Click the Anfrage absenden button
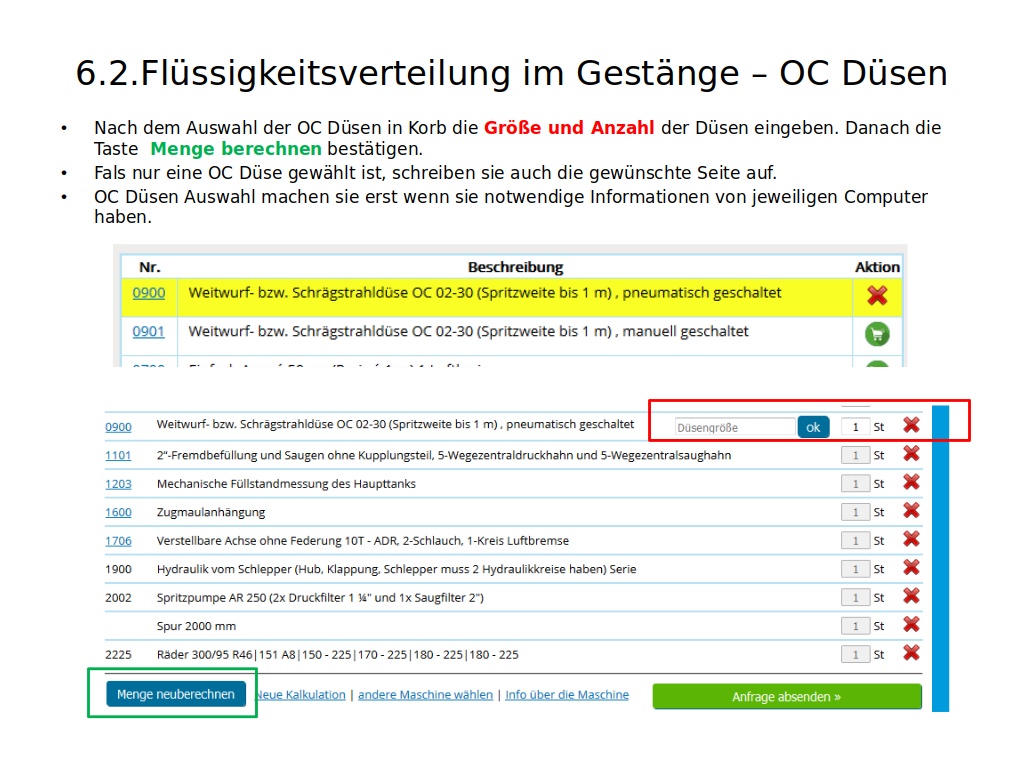This screenshot has width=1024, height=768. pos(787,697)
